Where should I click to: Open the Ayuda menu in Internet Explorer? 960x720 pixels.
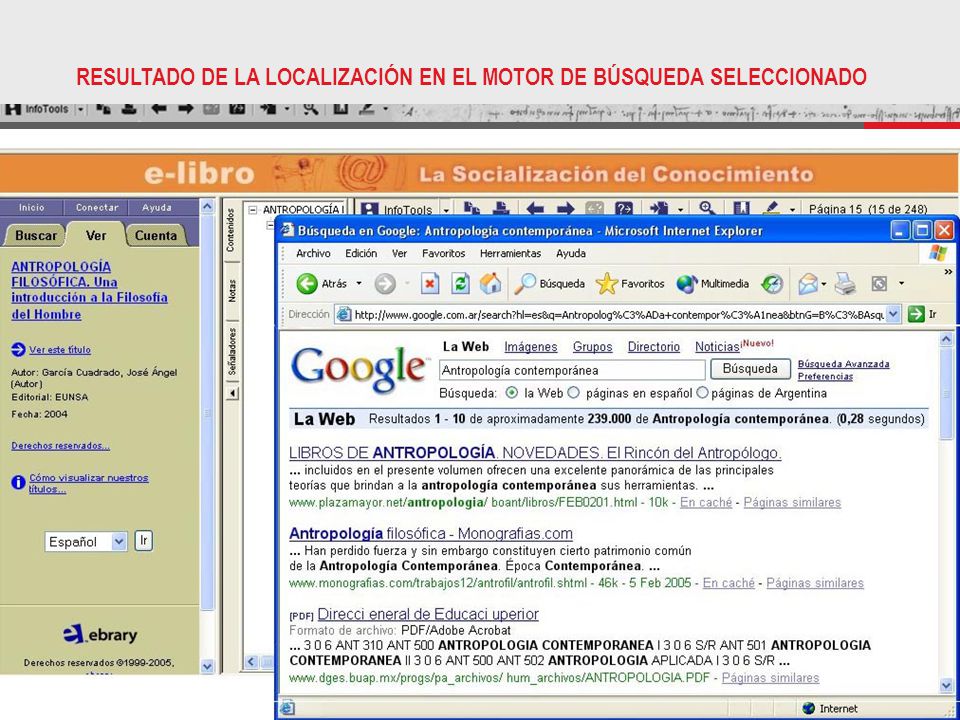coord(571,253)
